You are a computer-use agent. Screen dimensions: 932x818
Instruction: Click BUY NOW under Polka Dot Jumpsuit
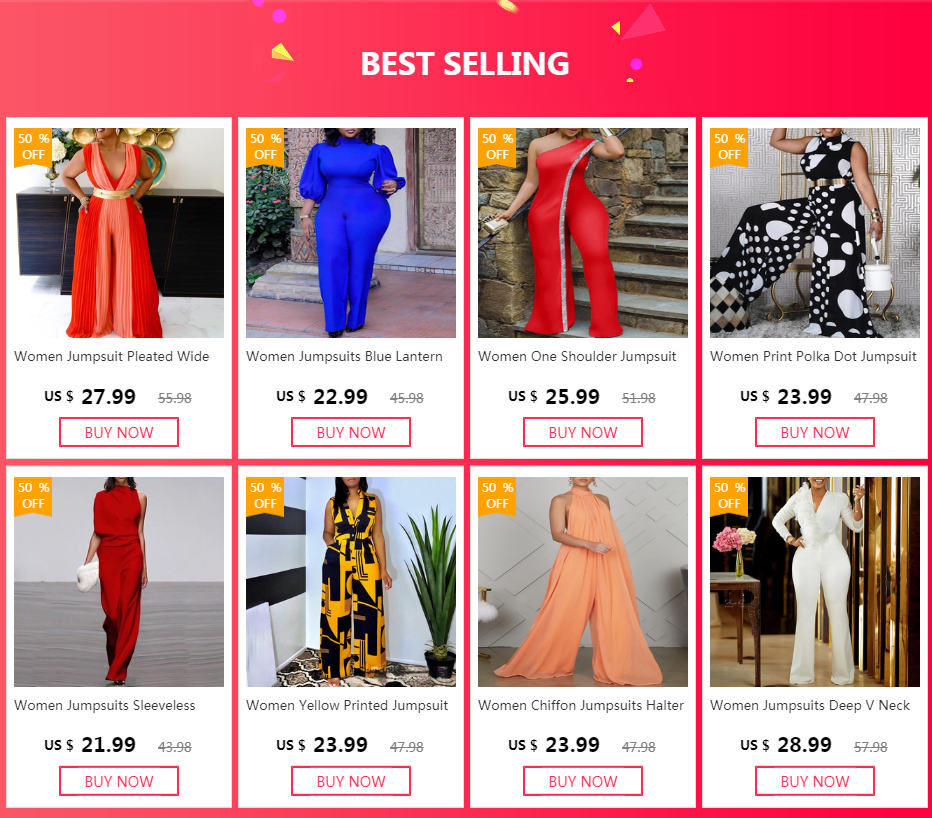[x=815, y=432]
